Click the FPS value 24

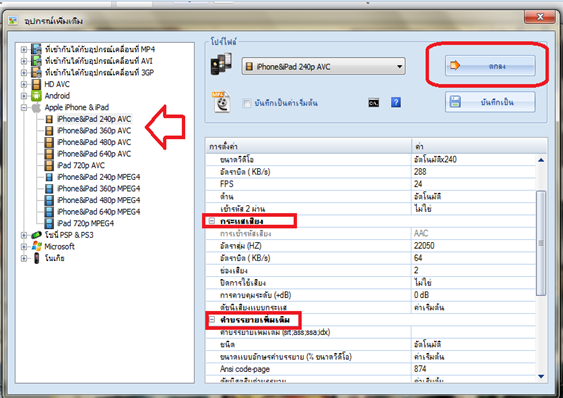(x=418, y=184)
